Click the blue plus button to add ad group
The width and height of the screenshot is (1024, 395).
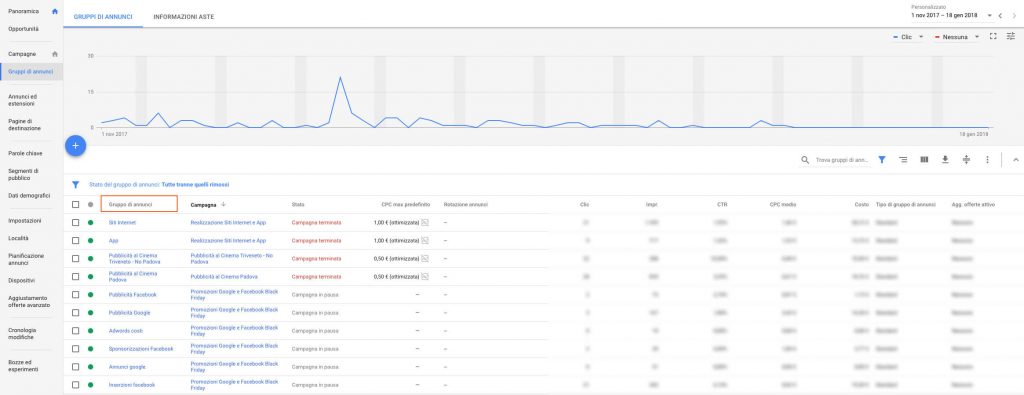coord(76,146)
